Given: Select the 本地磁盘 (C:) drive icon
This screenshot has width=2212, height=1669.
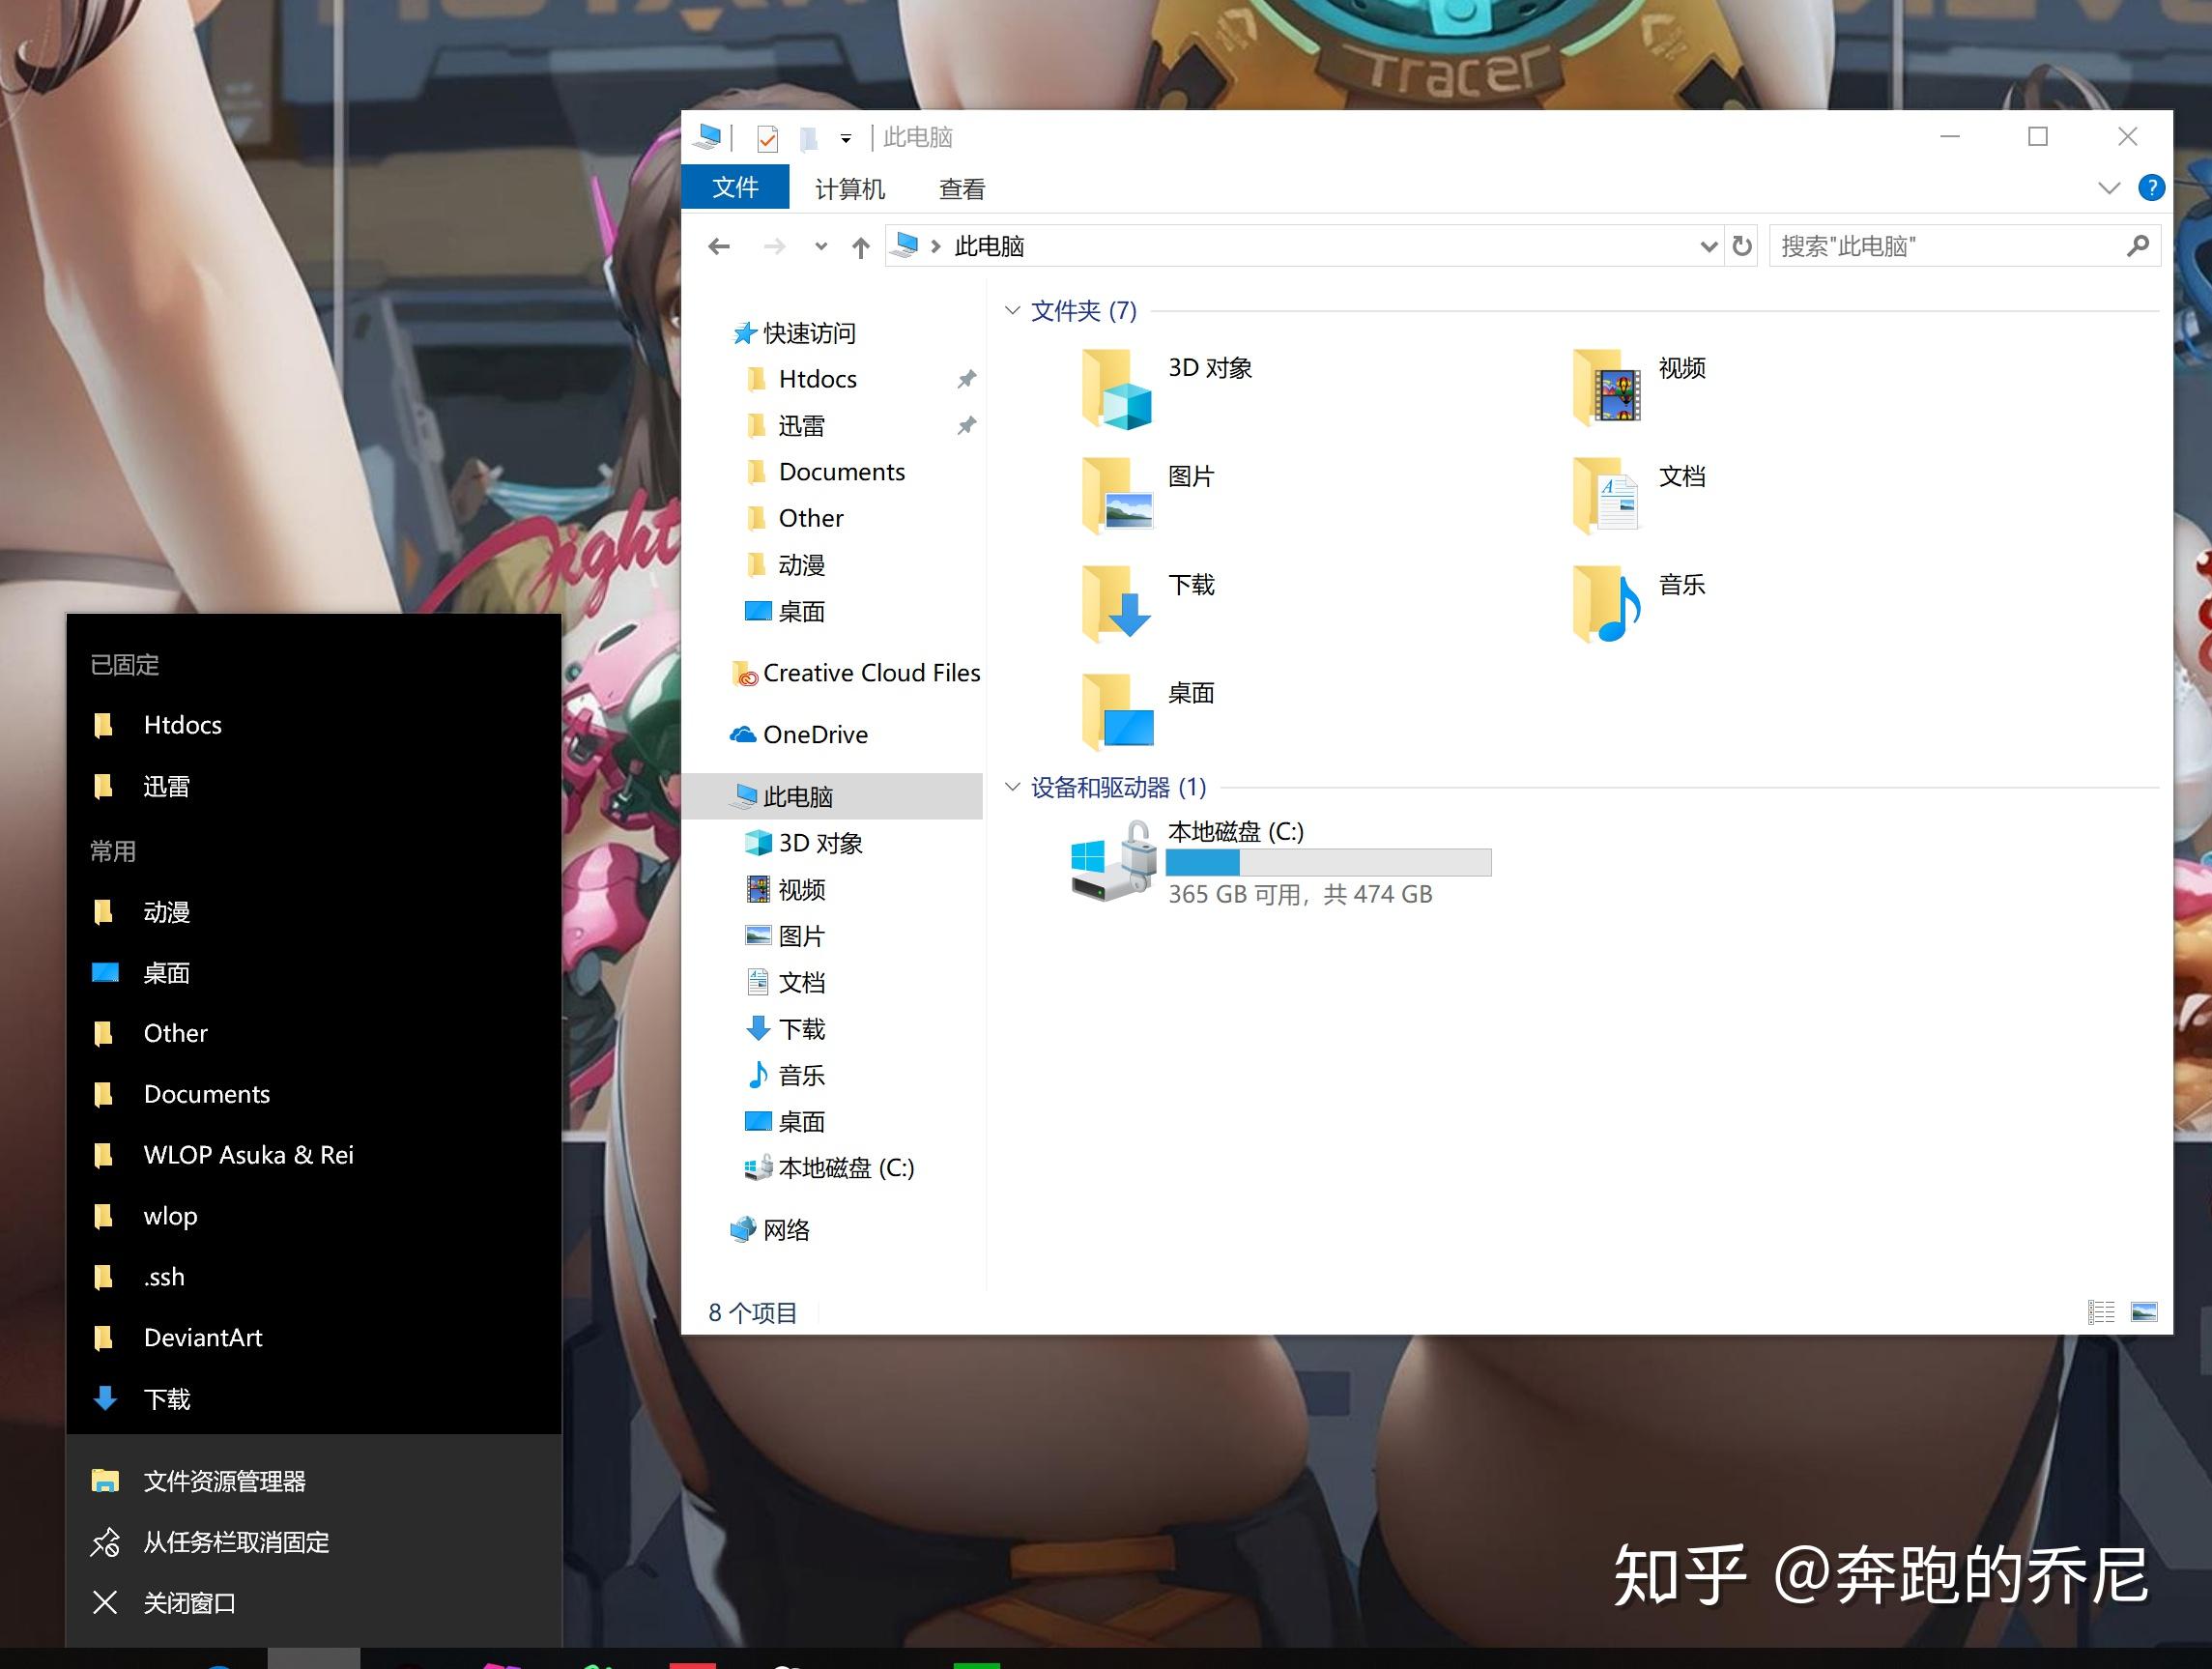Looking at the screenshot, I should tap(1113, 863).
